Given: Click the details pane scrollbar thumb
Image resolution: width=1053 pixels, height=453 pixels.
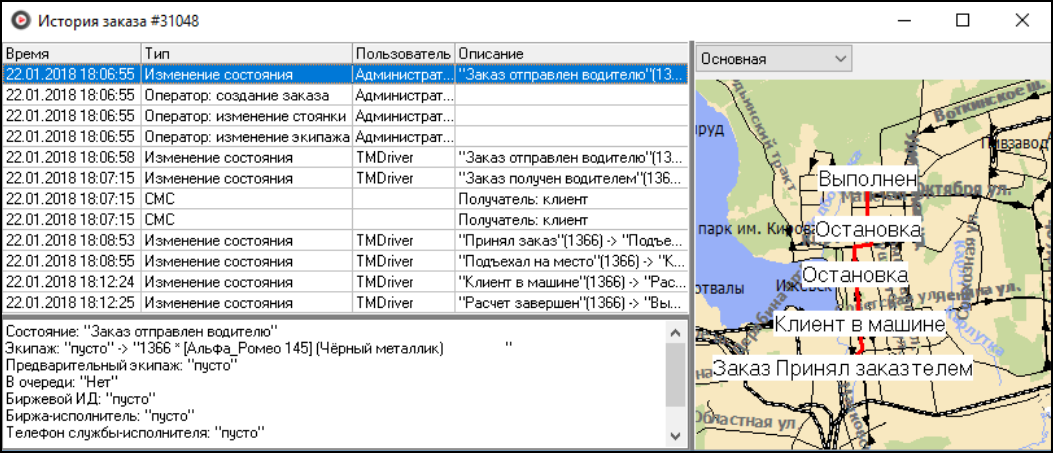Looking at the screenshot, I should pyautogui.click(x=676, y=373).
